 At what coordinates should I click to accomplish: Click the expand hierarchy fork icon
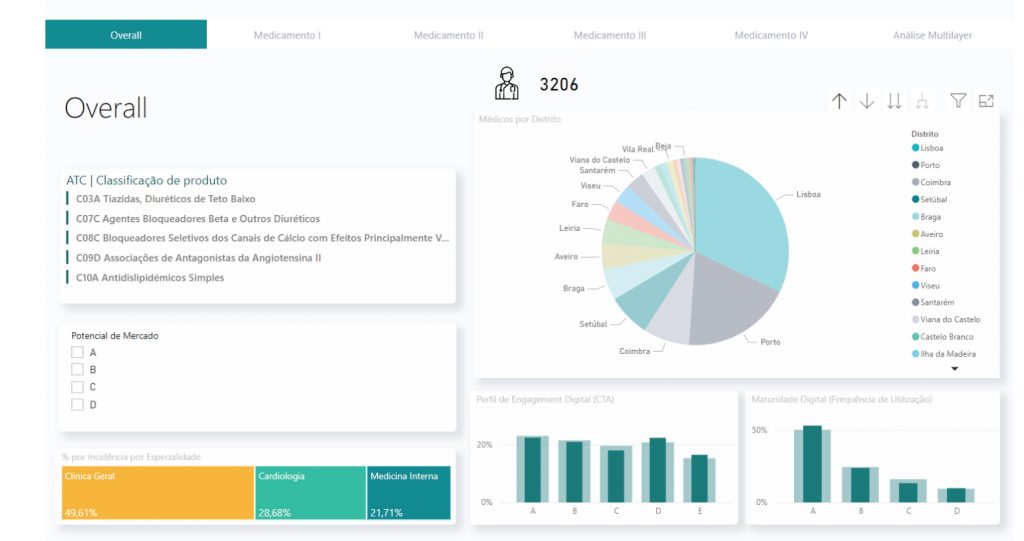pyautogui.click(x=922, y=101)
